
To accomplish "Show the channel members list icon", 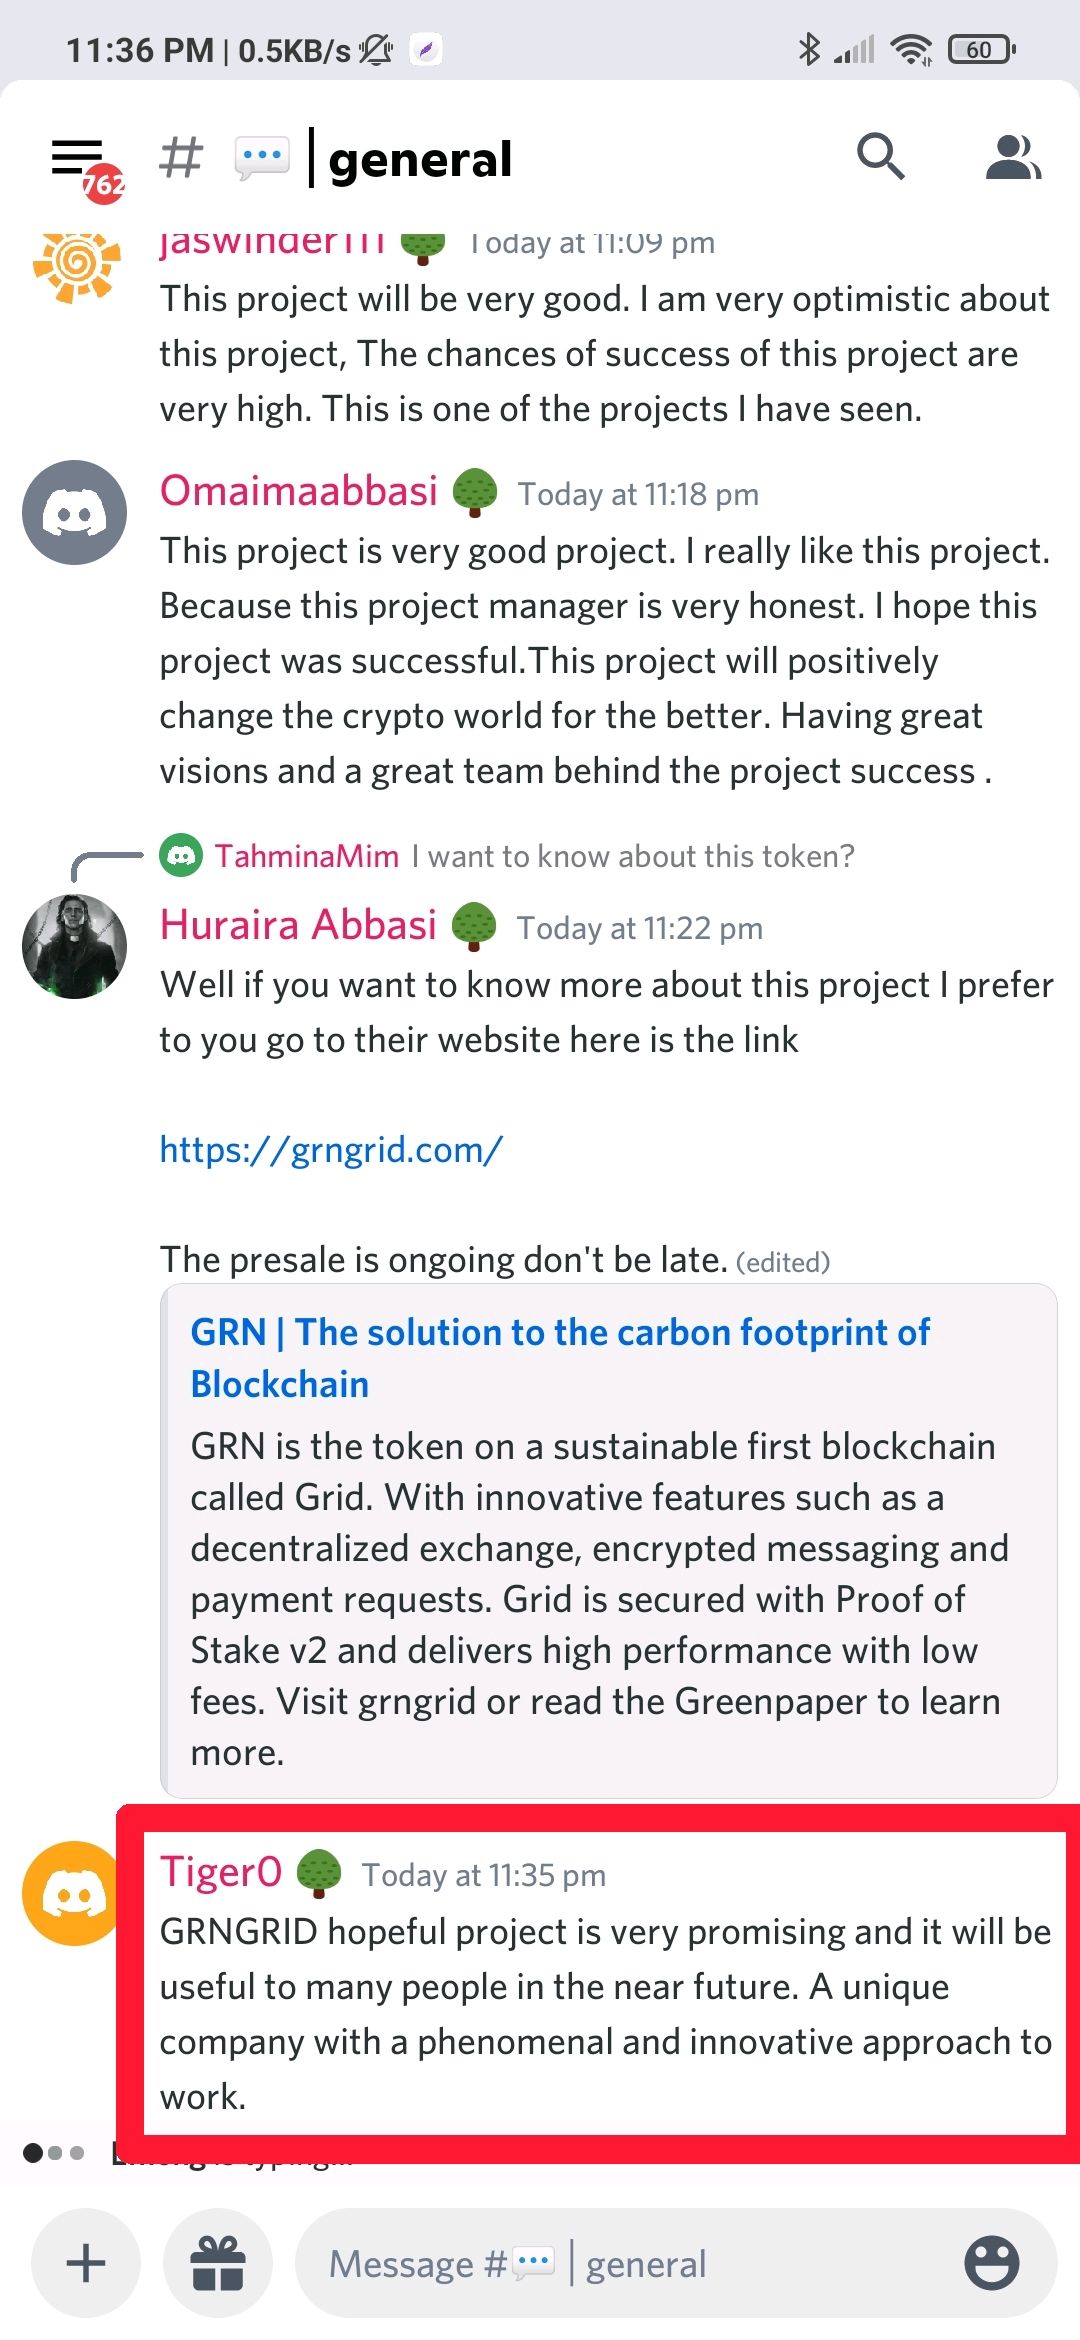I will [x=1012, y=157].
